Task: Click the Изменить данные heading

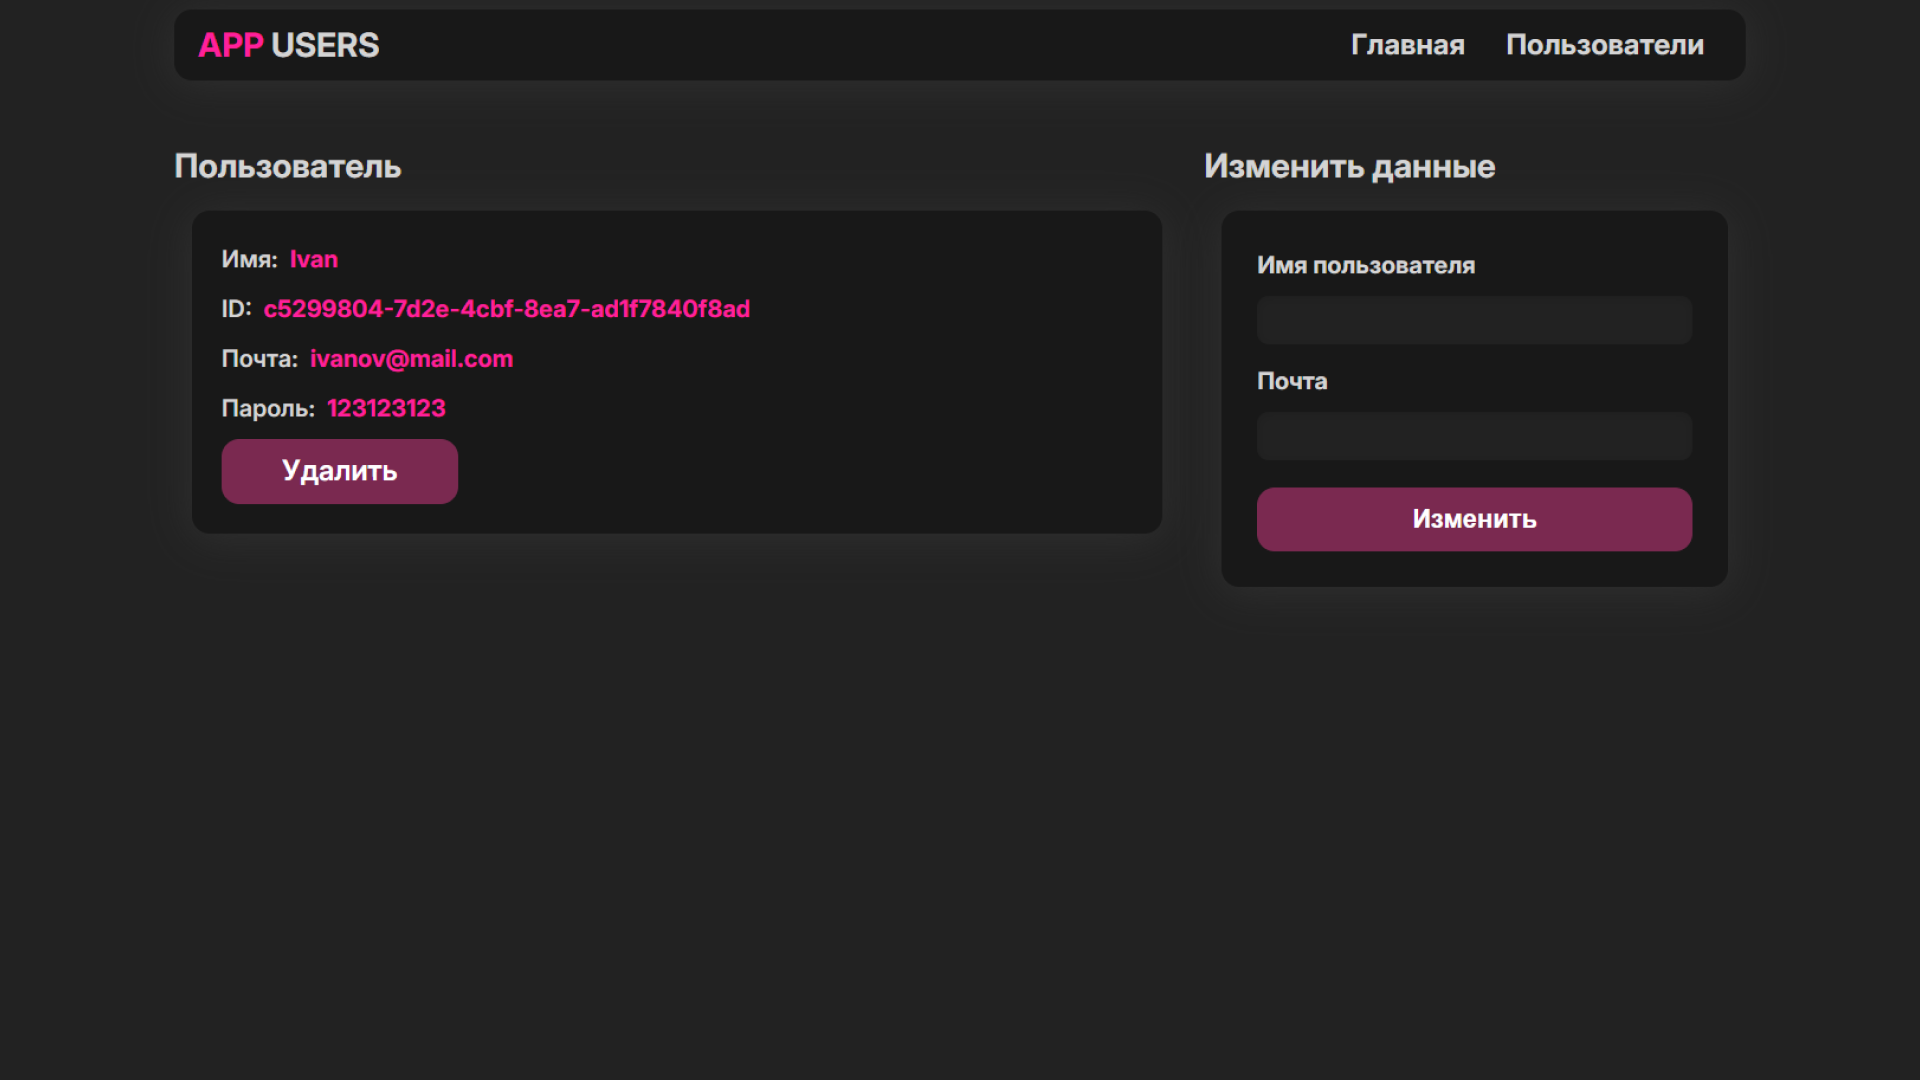Action: [x=1349, y=166]
